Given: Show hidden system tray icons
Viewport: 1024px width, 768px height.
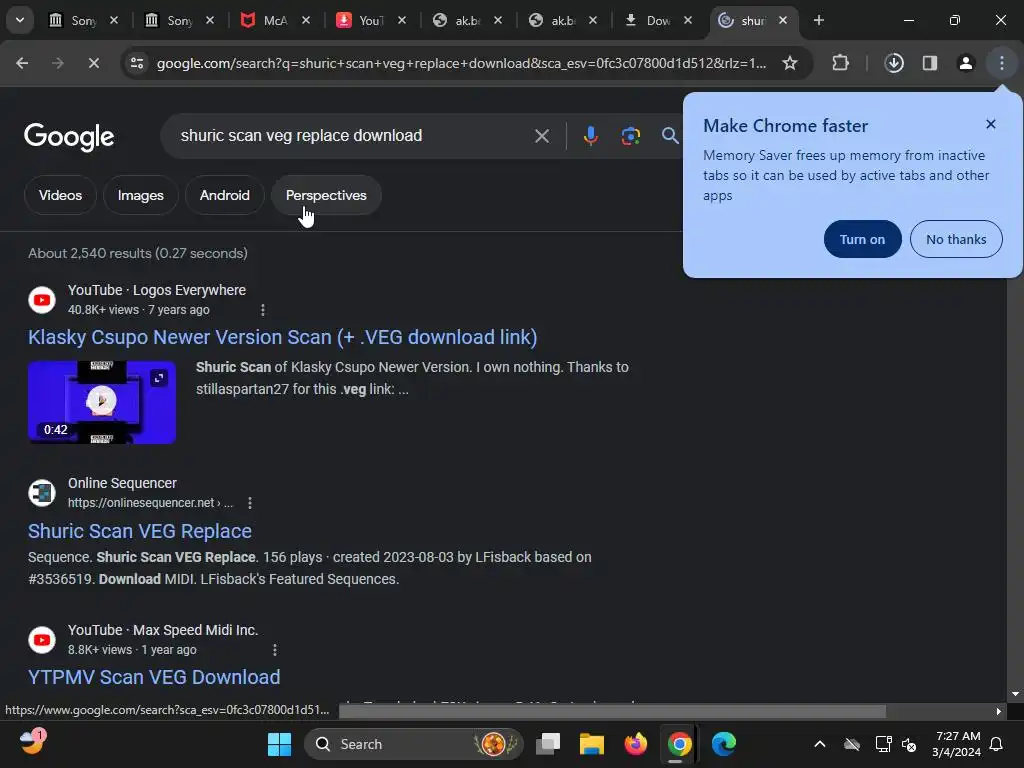Looking at the screenshot, I should 820,744.
